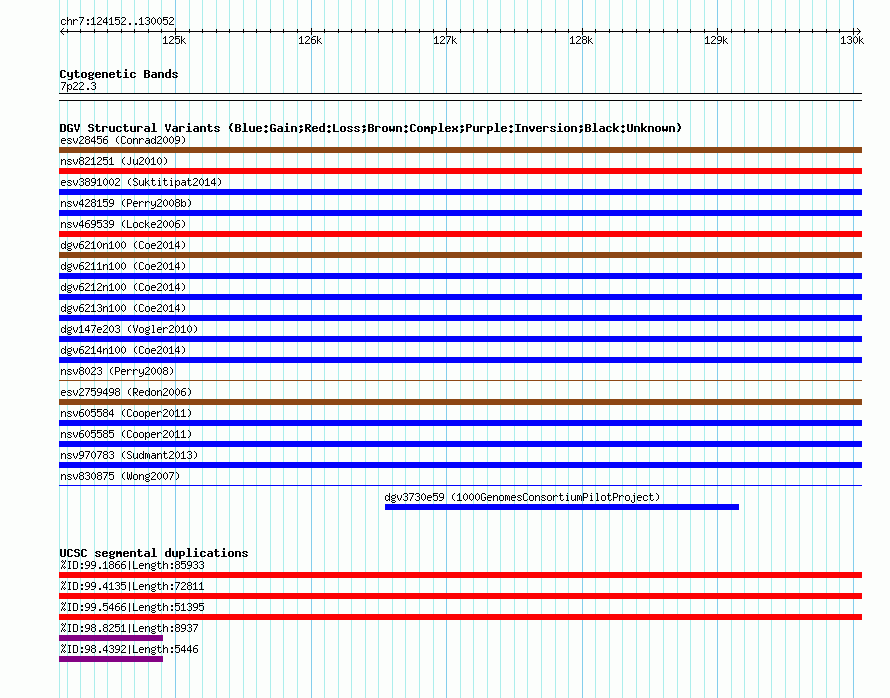
Task: Click the nsv970783 (Sudmant2013) label
Action: click(x=129, y=455)
